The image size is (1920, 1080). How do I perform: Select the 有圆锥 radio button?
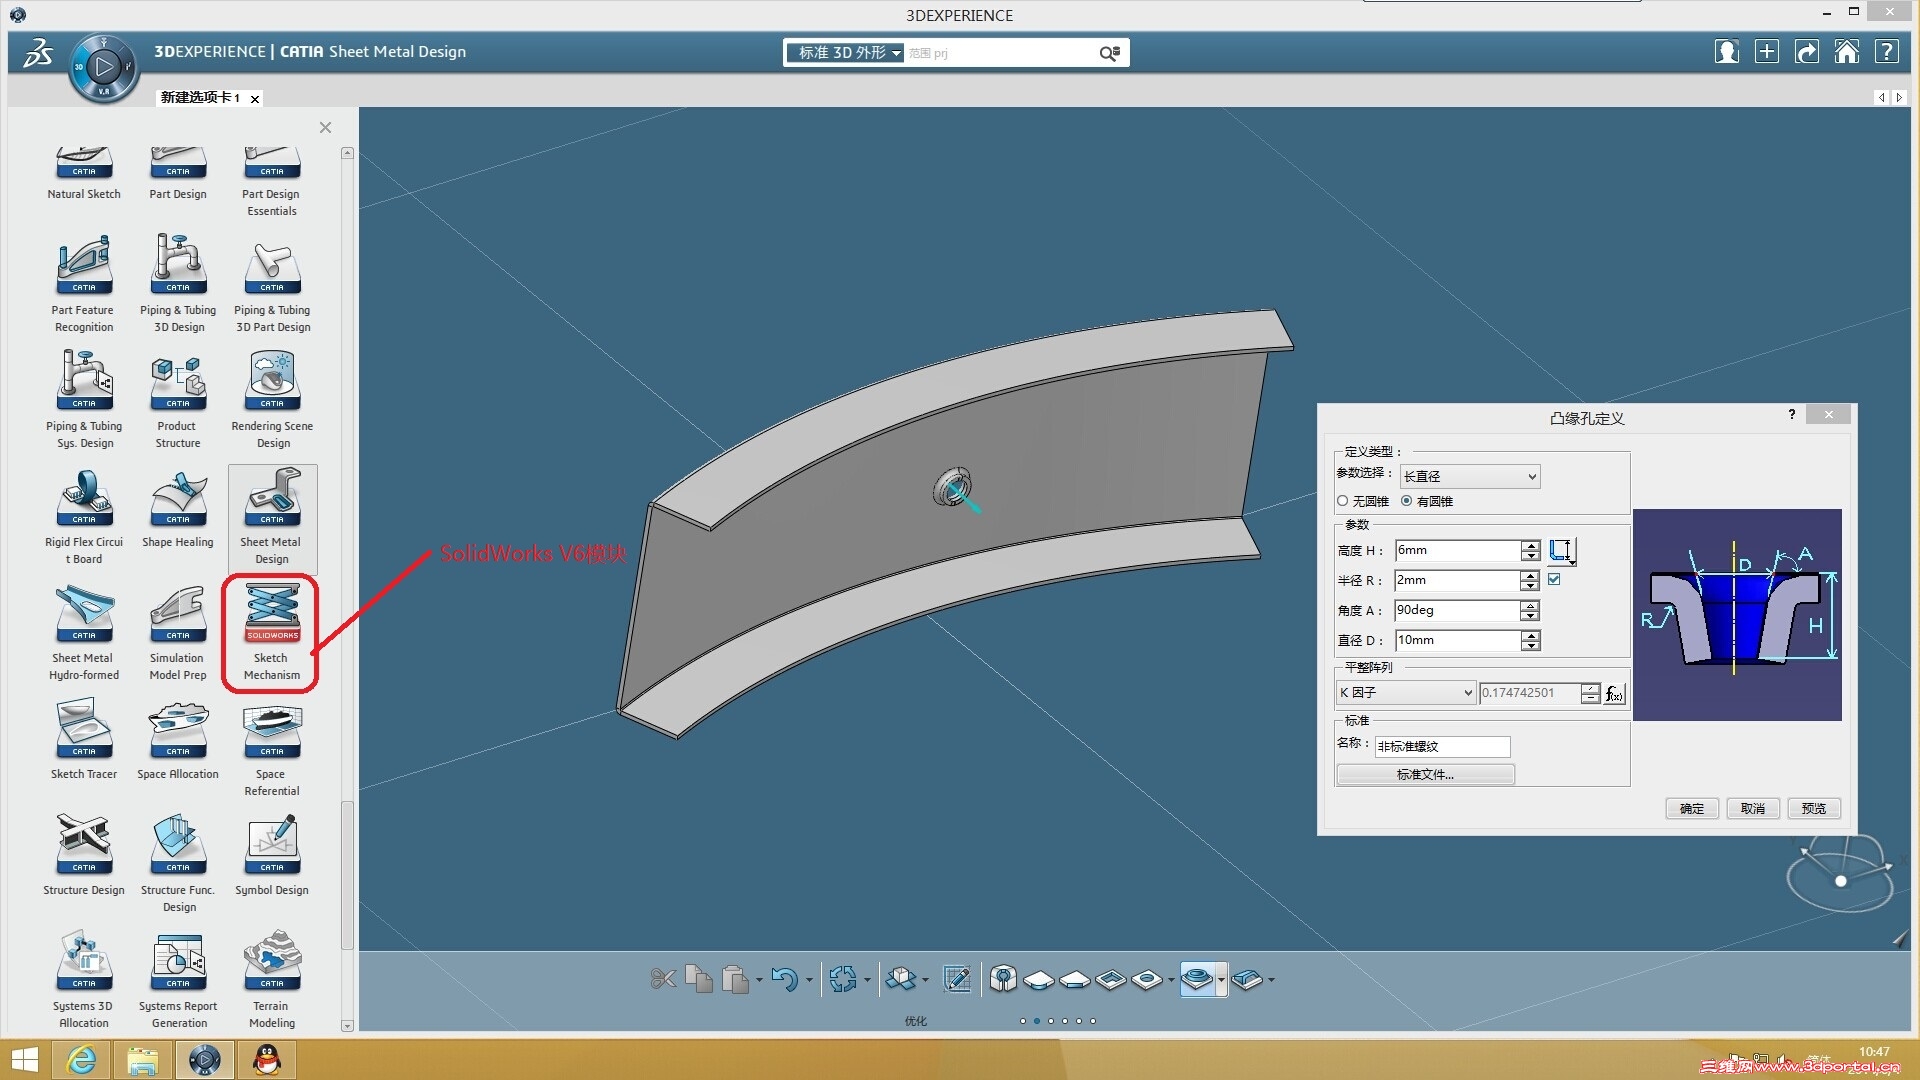click(1407, 501)
